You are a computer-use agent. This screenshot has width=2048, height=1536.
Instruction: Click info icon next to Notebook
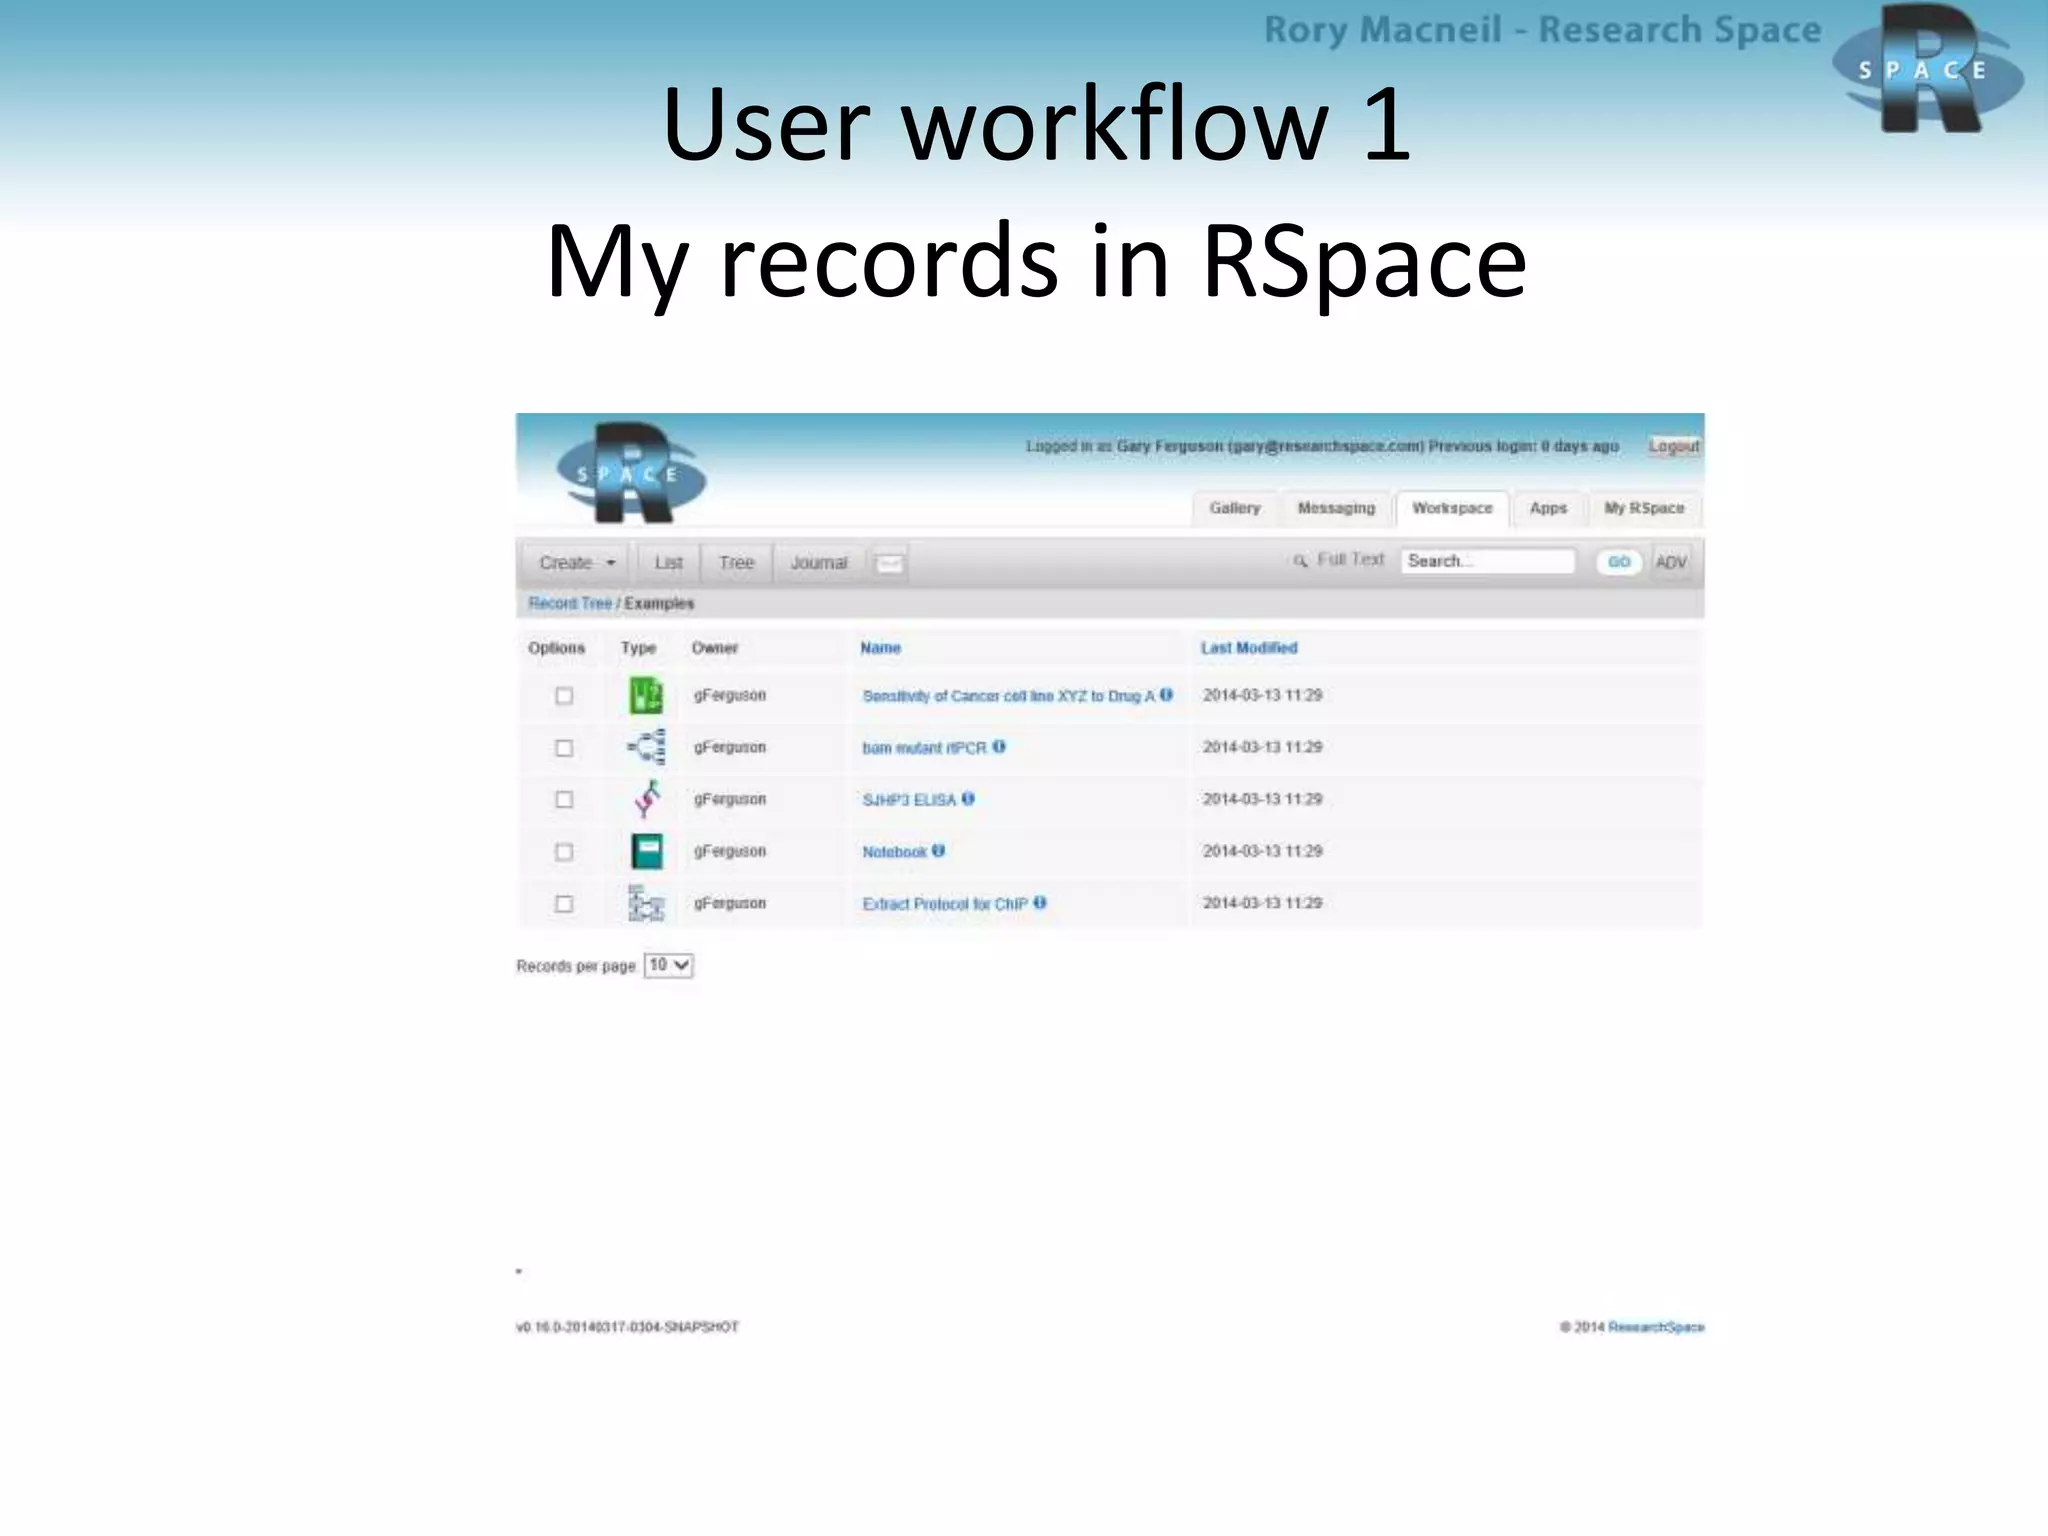pyautogui.click(x=938, y=850)
